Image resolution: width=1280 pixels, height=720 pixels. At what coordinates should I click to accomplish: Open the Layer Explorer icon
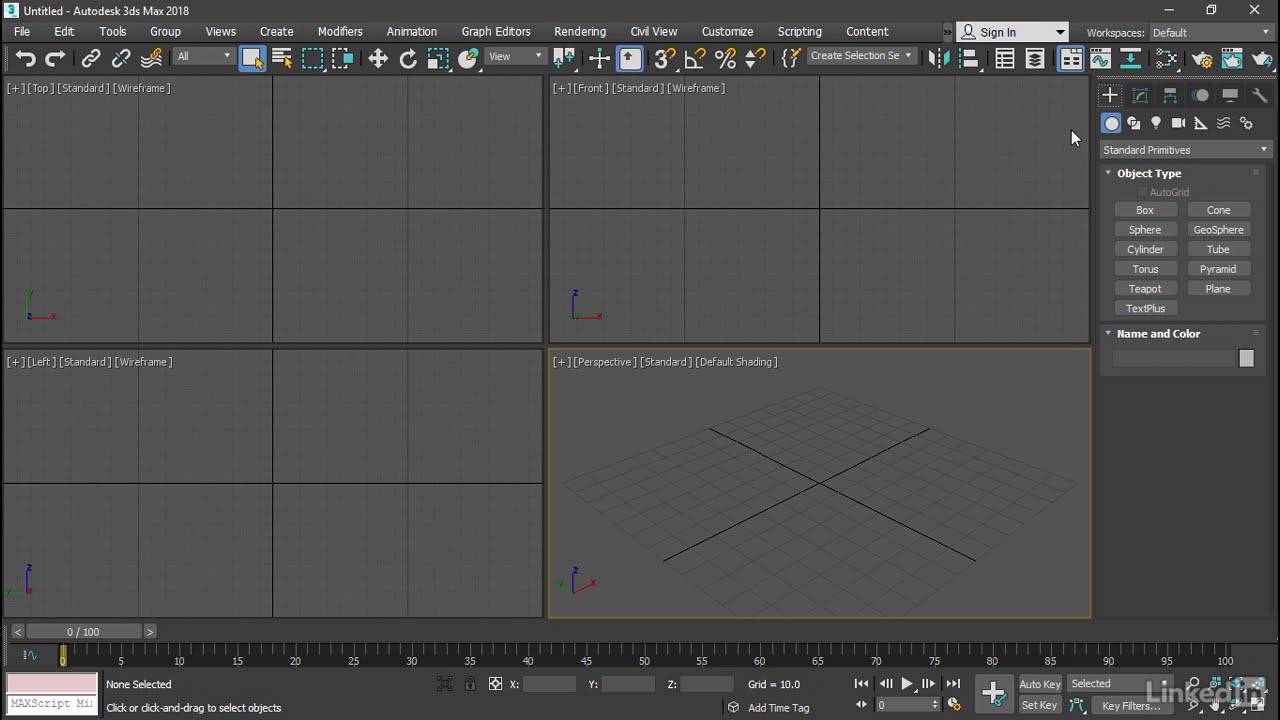point(1035,59)
